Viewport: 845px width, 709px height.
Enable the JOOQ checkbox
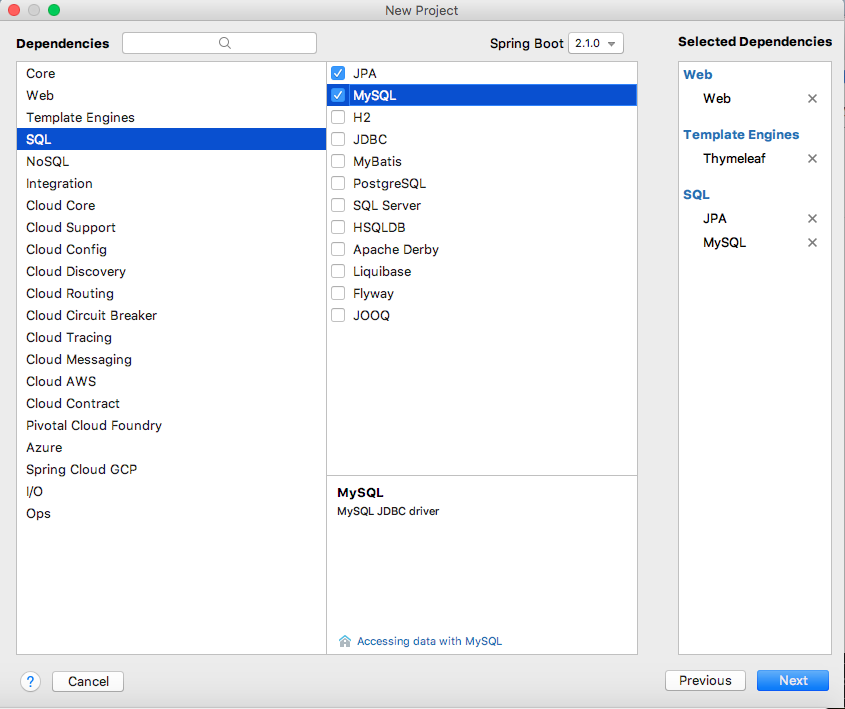click(x=338, y=315)
